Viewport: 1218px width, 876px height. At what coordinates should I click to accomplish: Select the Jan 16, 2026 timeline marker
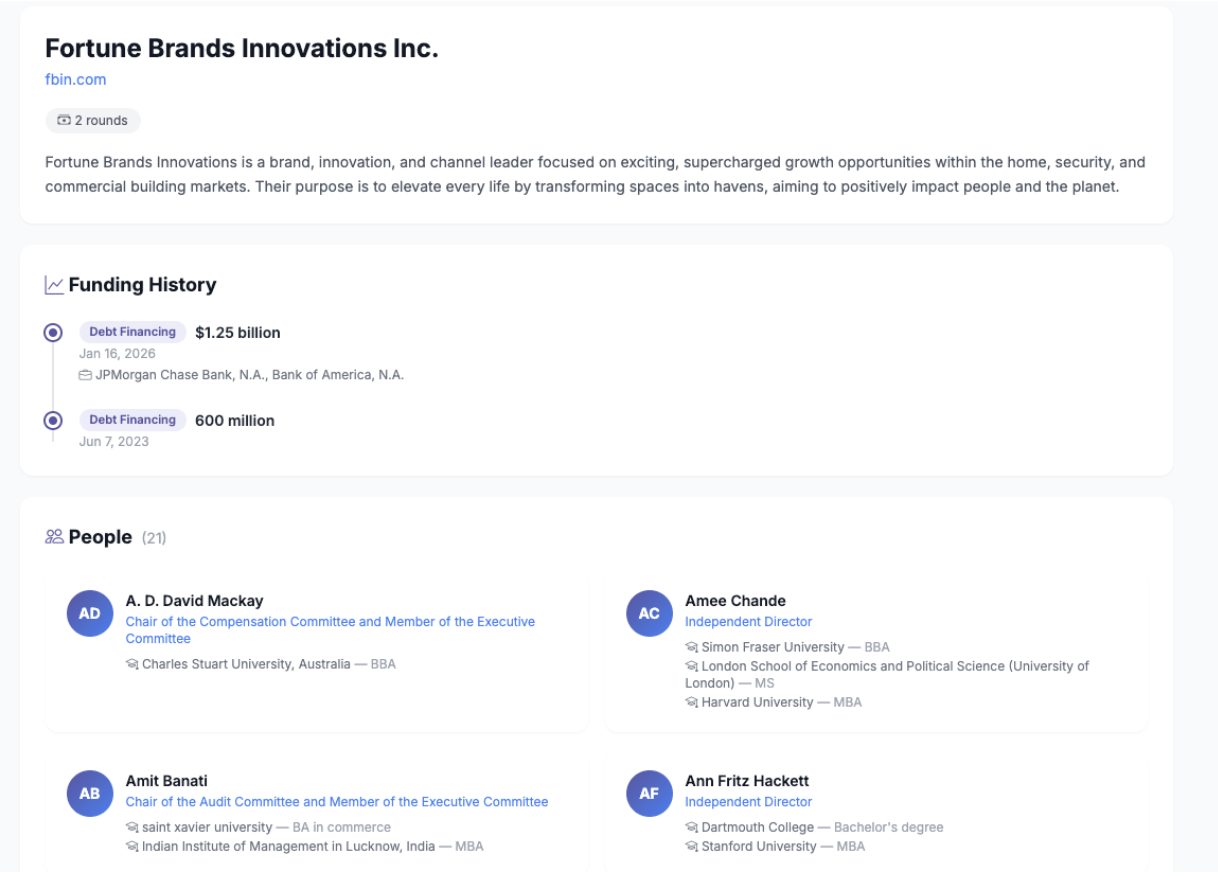(53, 333)
